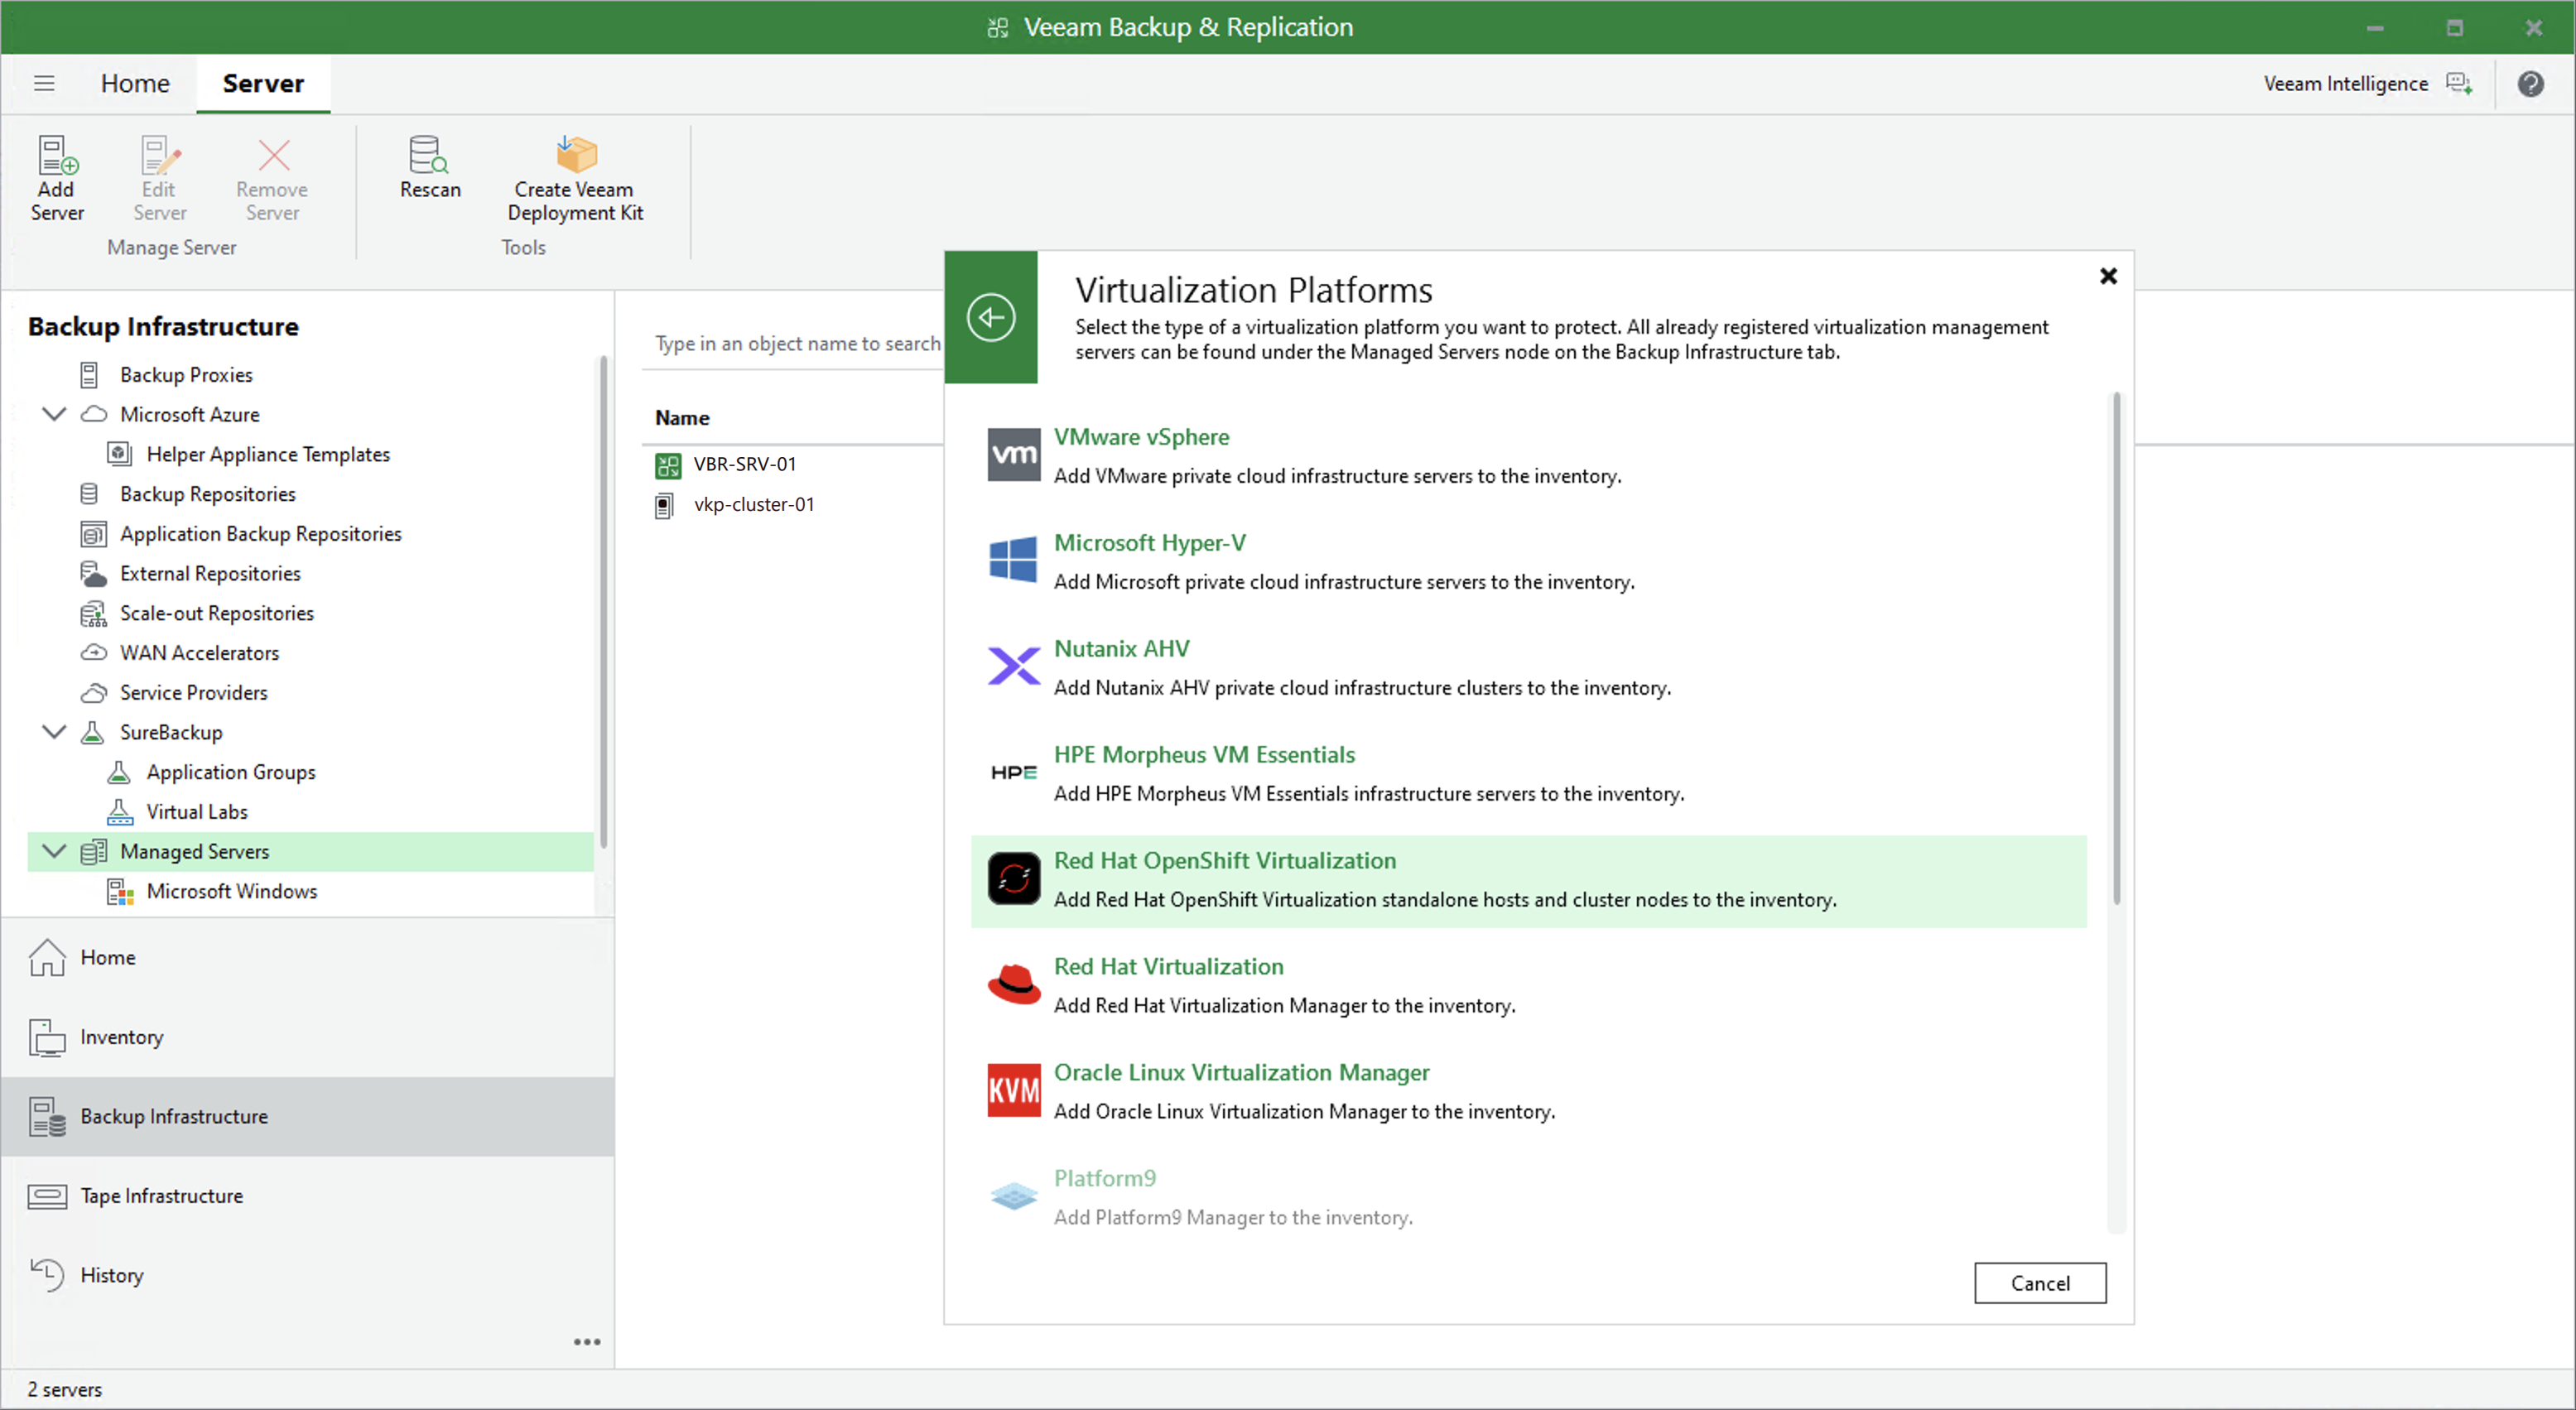2576x1410 pixels.
Task: Click the Inventory navigation icon
Action: [47, 1037]
